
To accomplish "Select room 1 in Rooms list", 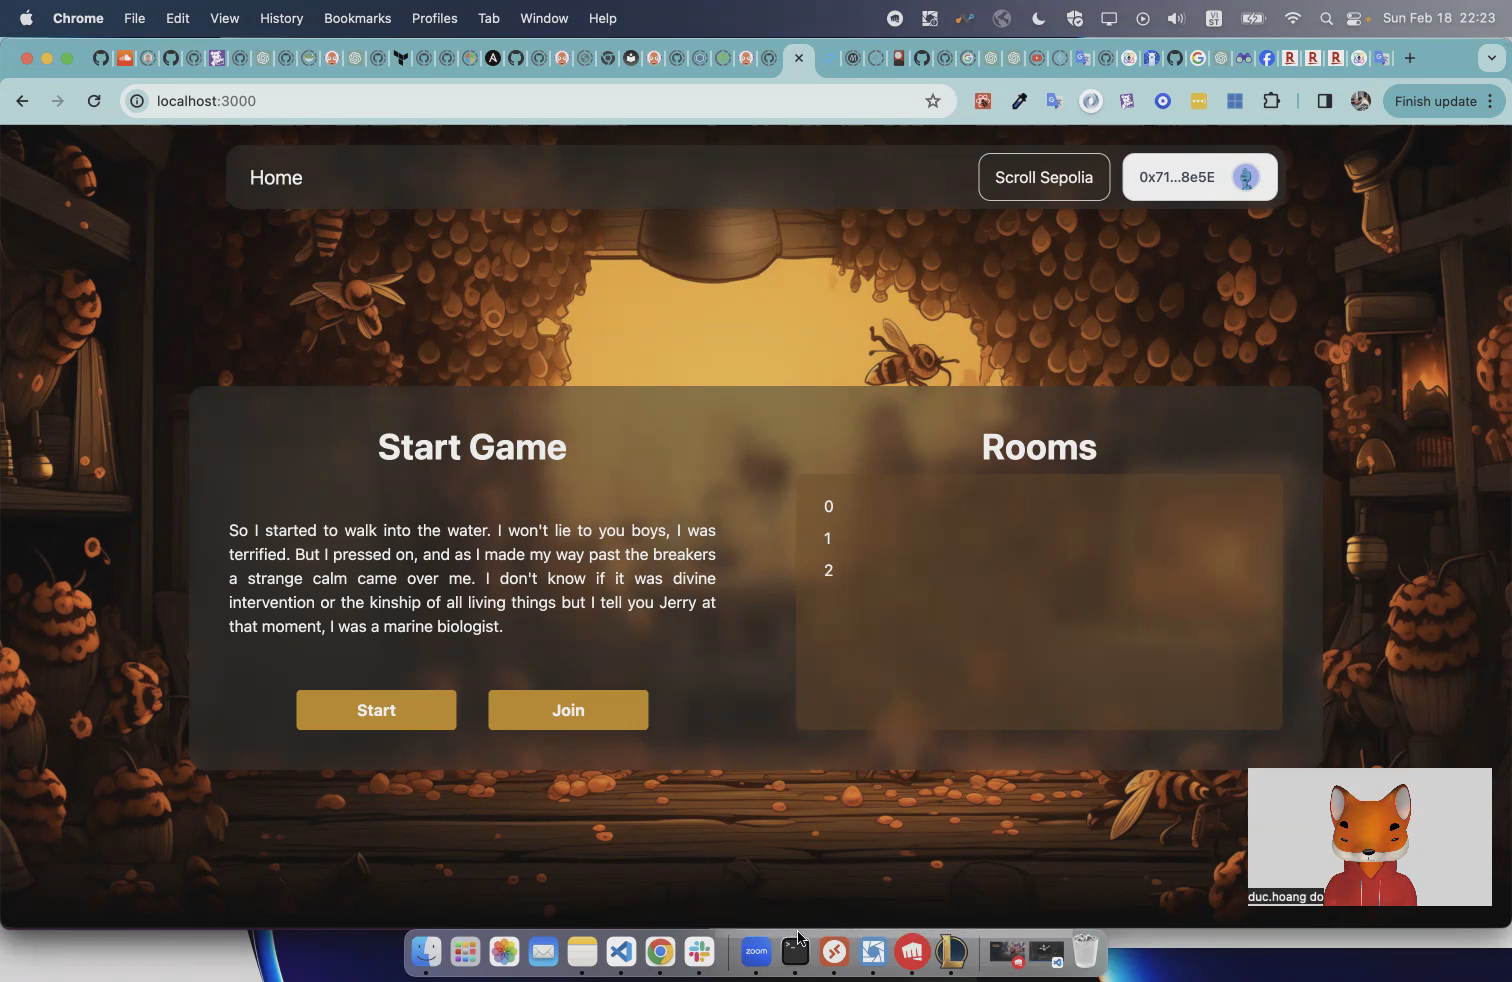I will [x=828, y=539].
